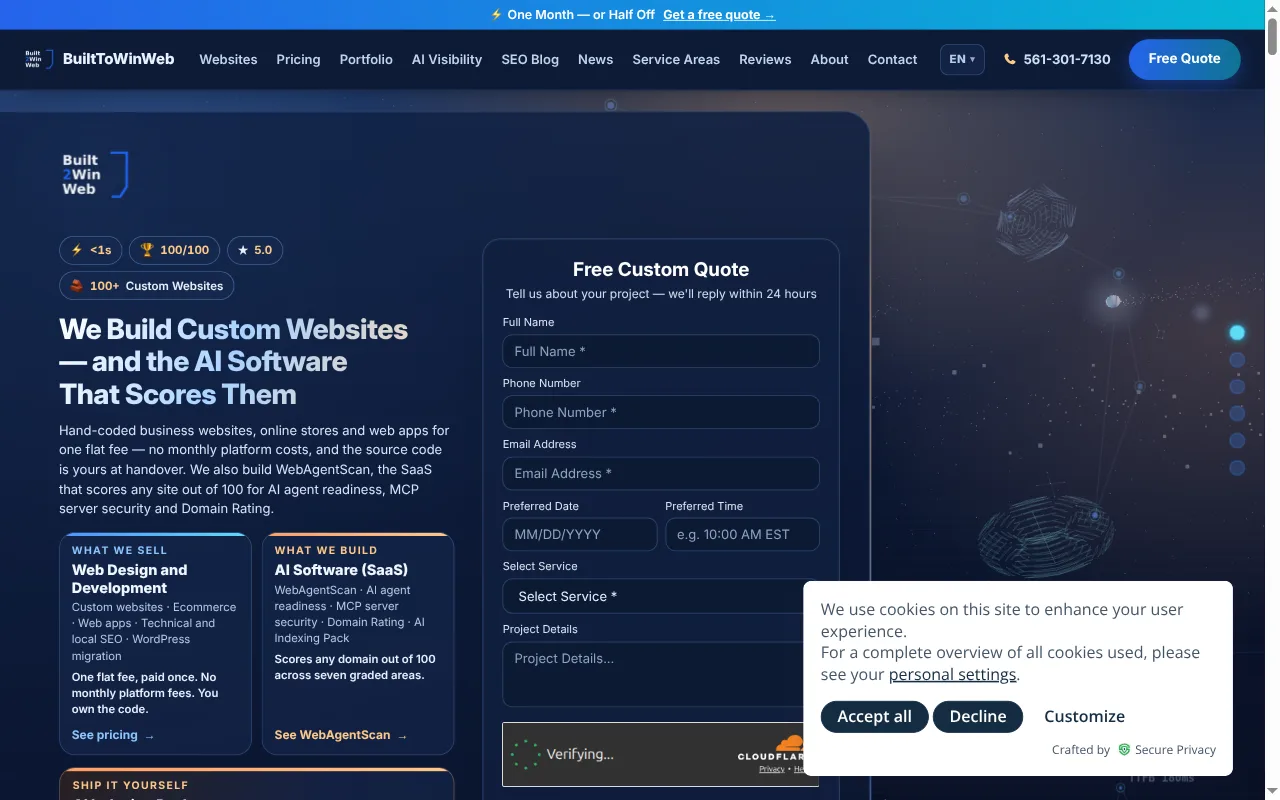Select the sixth section dot indicator
The image size is (1280, 800).
point(1237,468)
